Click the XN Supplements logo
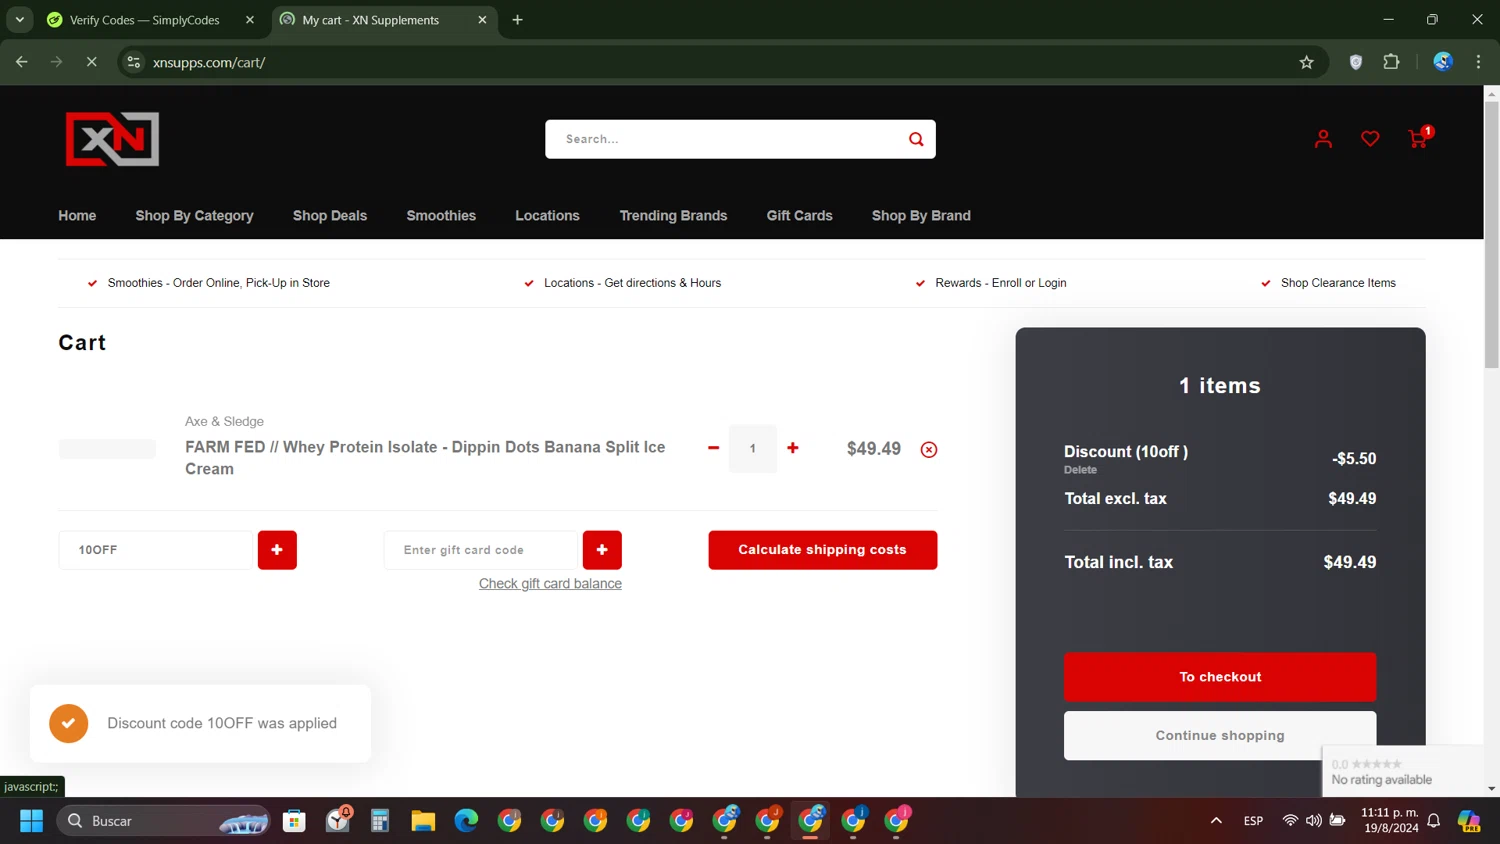This screenshot has width=1500, height=844. point(112,139)
